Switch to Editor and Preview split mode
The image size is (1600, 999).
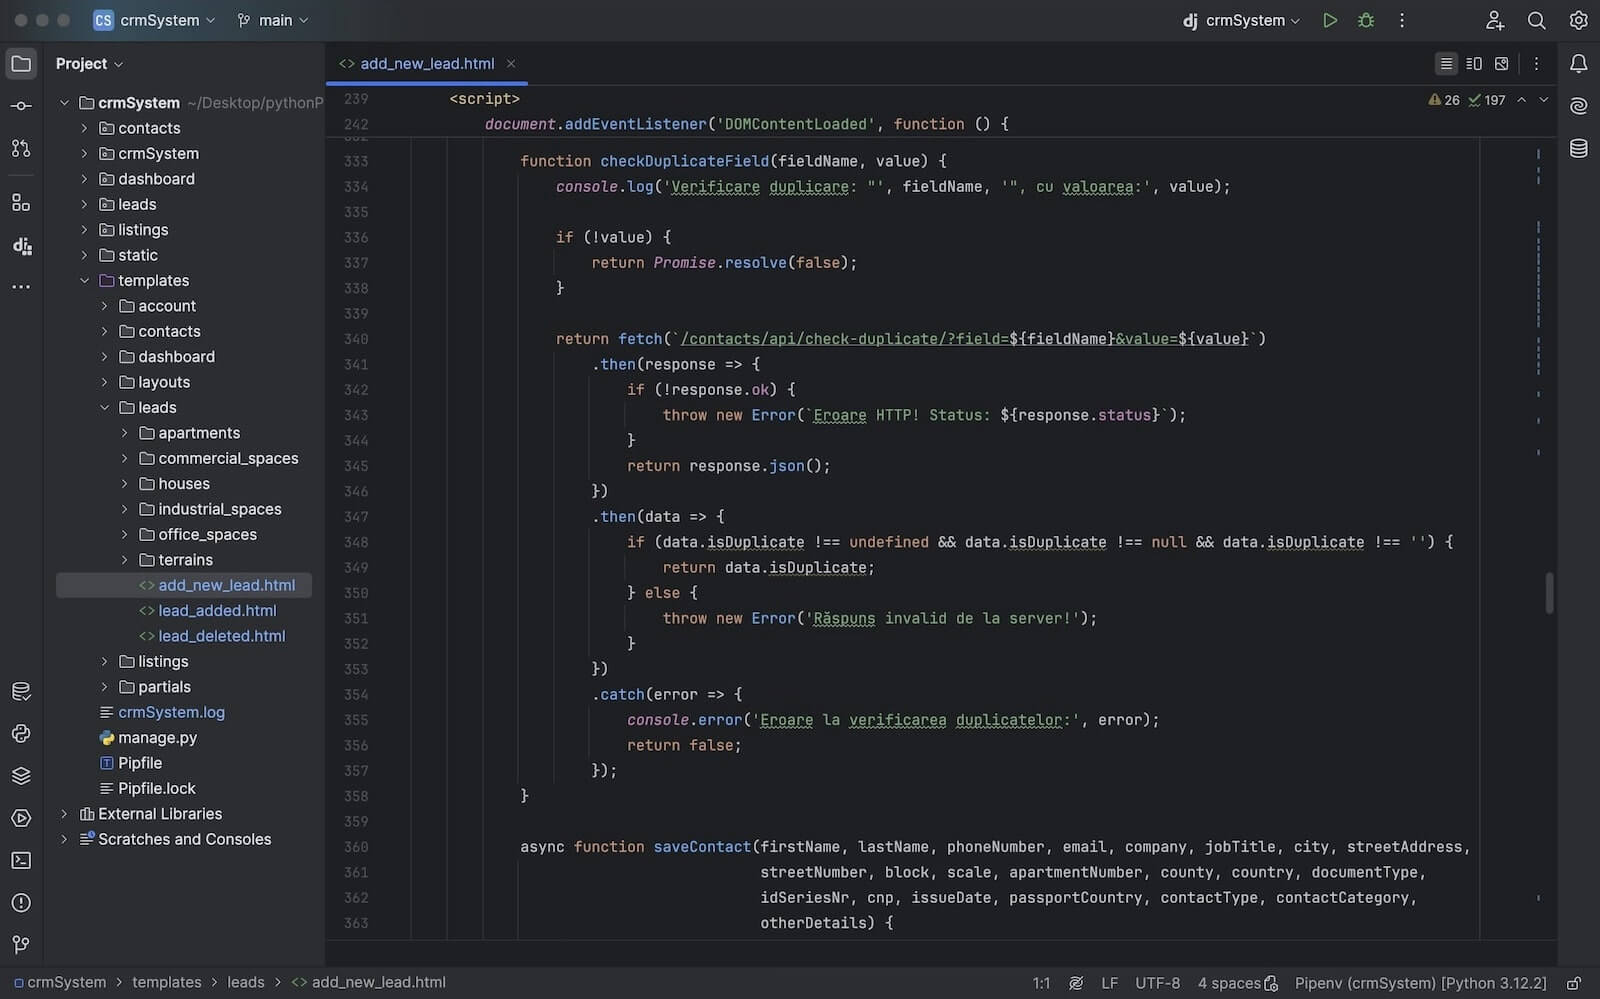pos(1474,64)
